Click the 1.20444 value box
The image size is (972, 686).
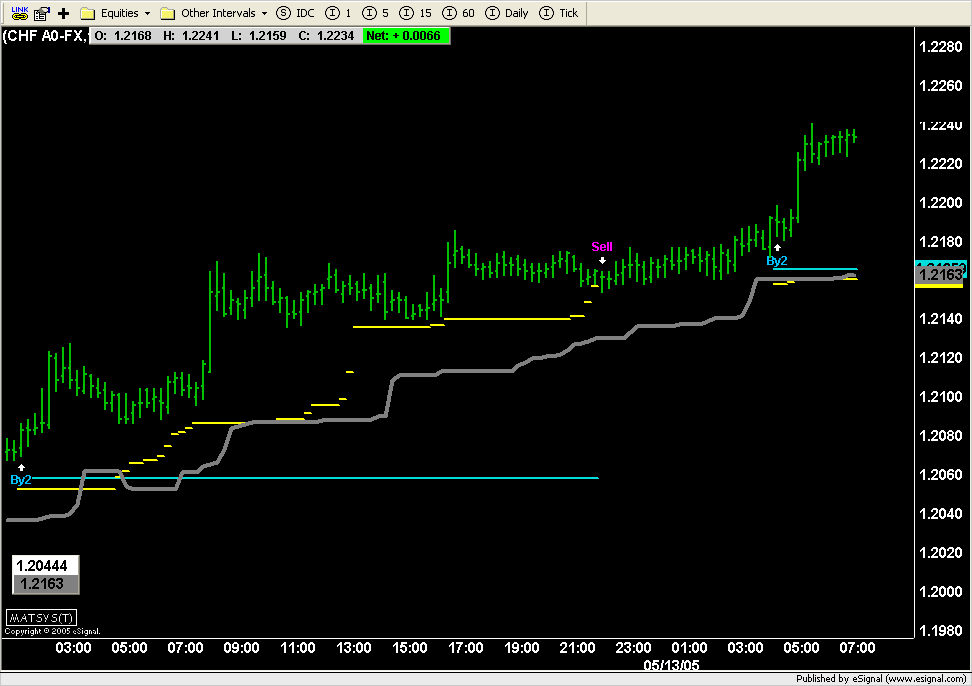tap(45, 565)
